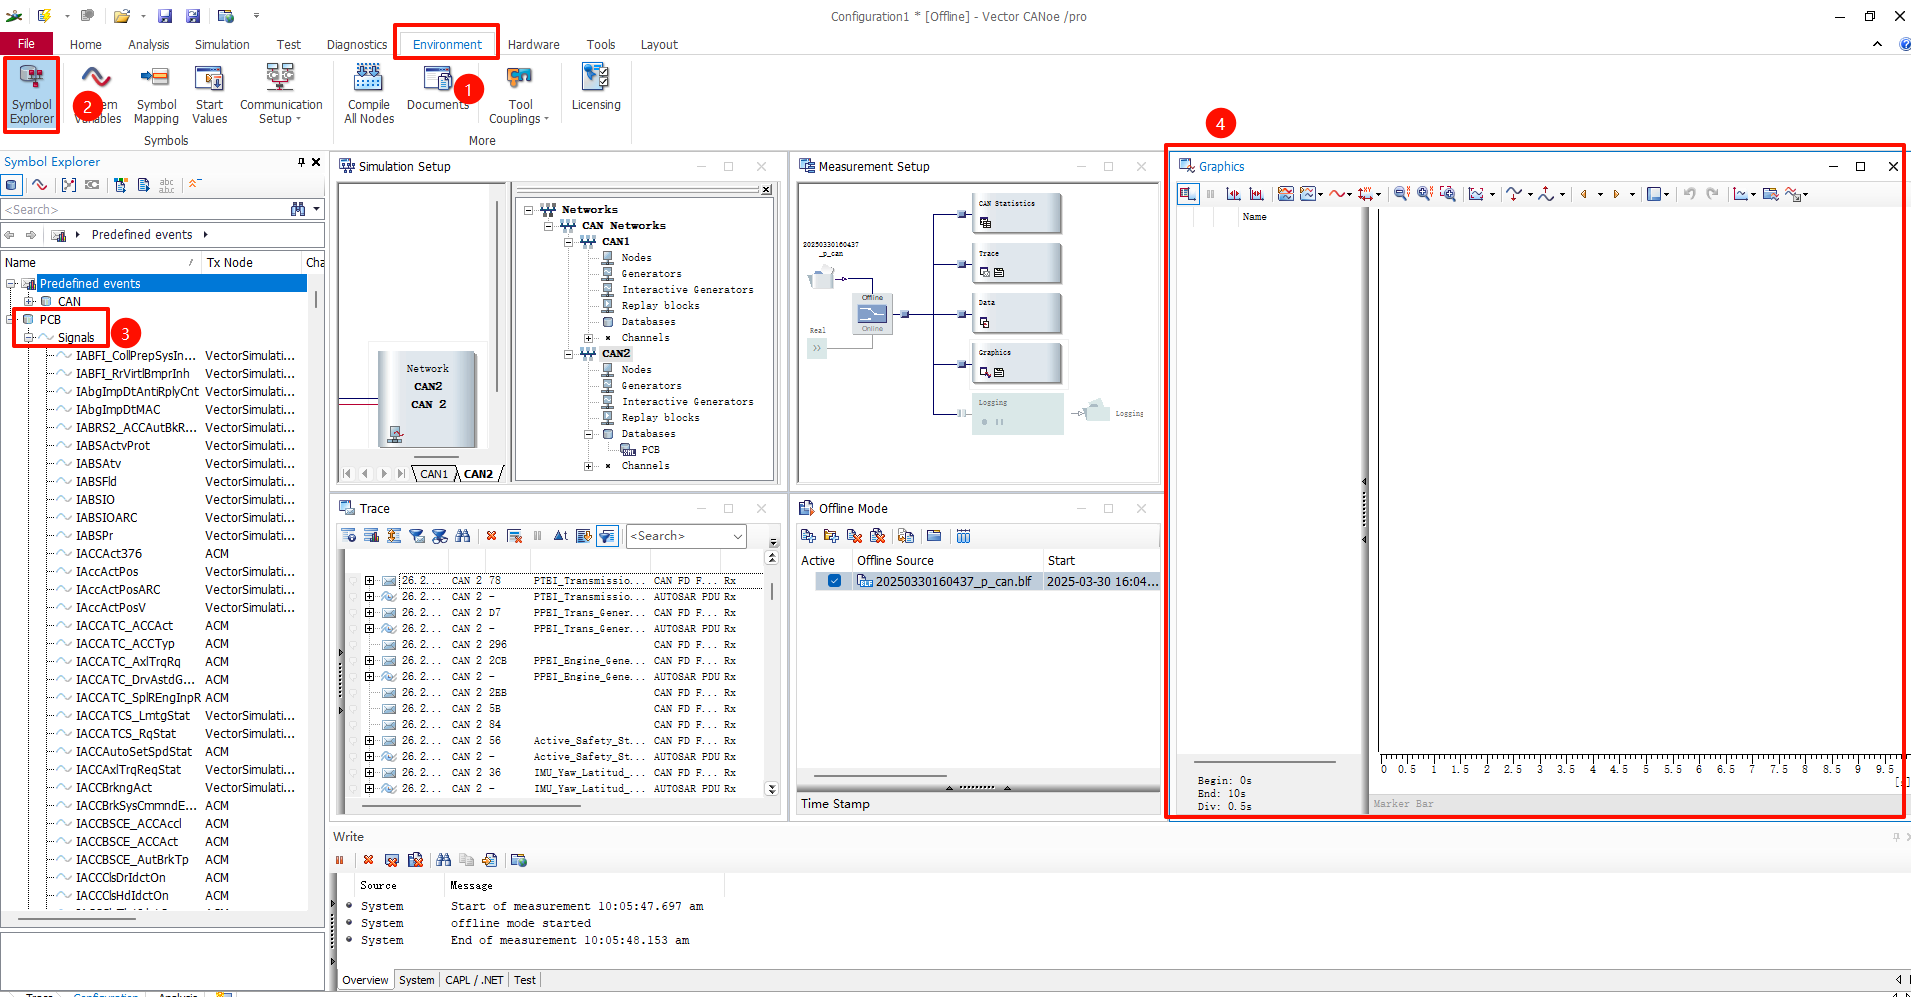This screenshot has height=997, width=1911.
Task: Collapse the Predefined events tree node
Action: [11, 284]
